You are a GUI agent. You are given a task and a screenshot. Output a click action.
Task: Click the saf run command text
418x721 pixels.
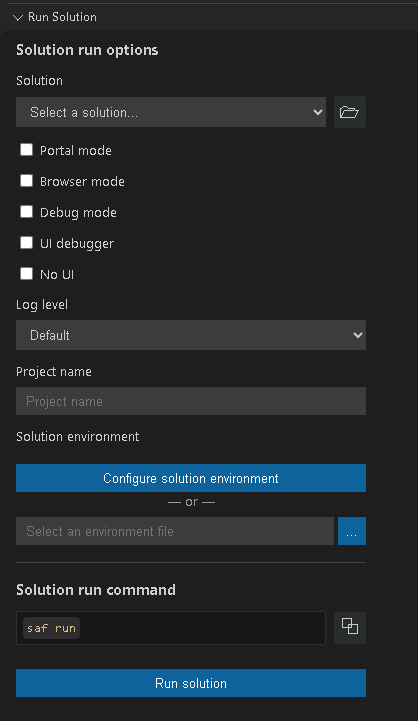coord(52,628)
